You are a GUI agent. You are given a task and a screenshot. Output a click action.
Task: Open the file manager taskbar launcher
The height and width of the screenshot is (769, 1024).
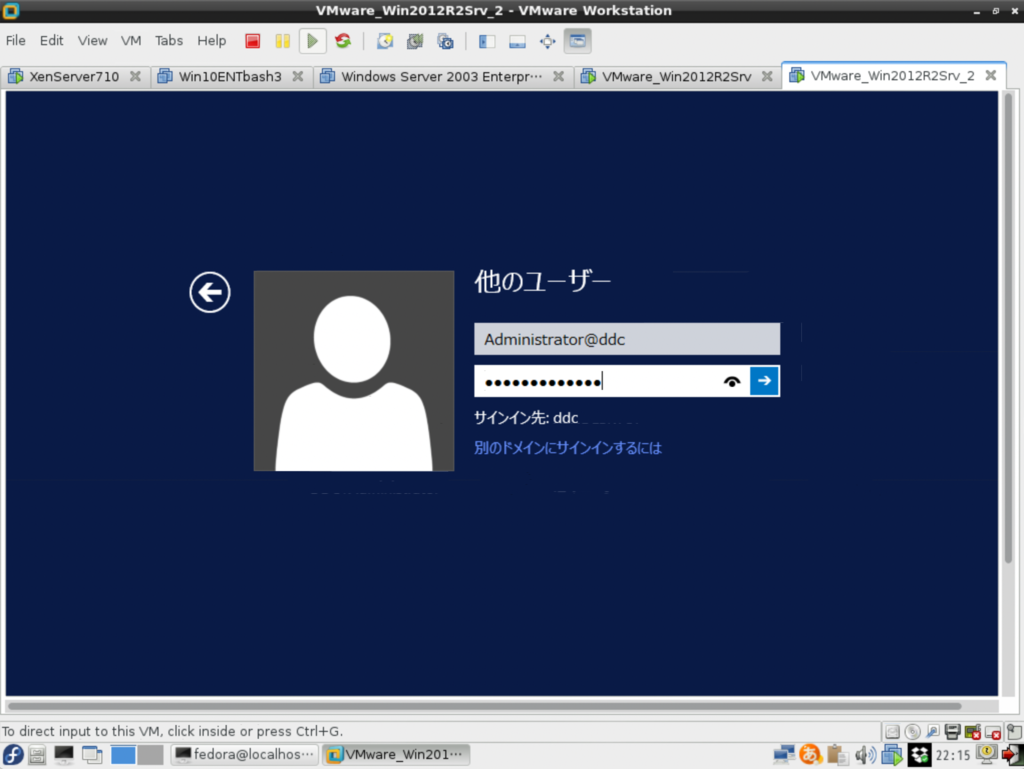tap(37, 755)
